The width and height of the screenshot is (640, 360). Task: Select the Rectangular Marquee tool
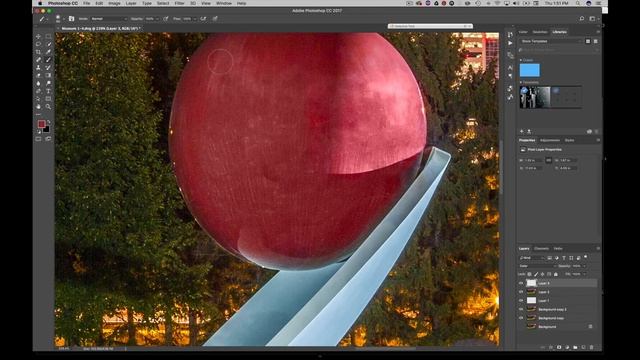tap(48, 36)
